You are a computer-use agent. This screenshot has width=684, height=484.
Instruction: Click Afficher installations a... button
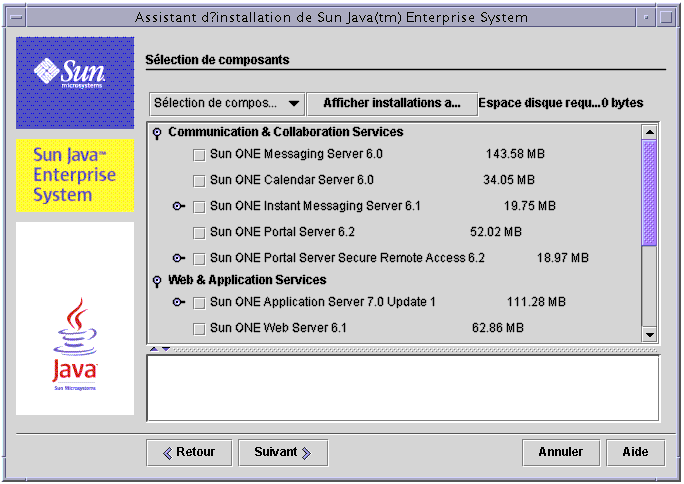click(392, 103)
